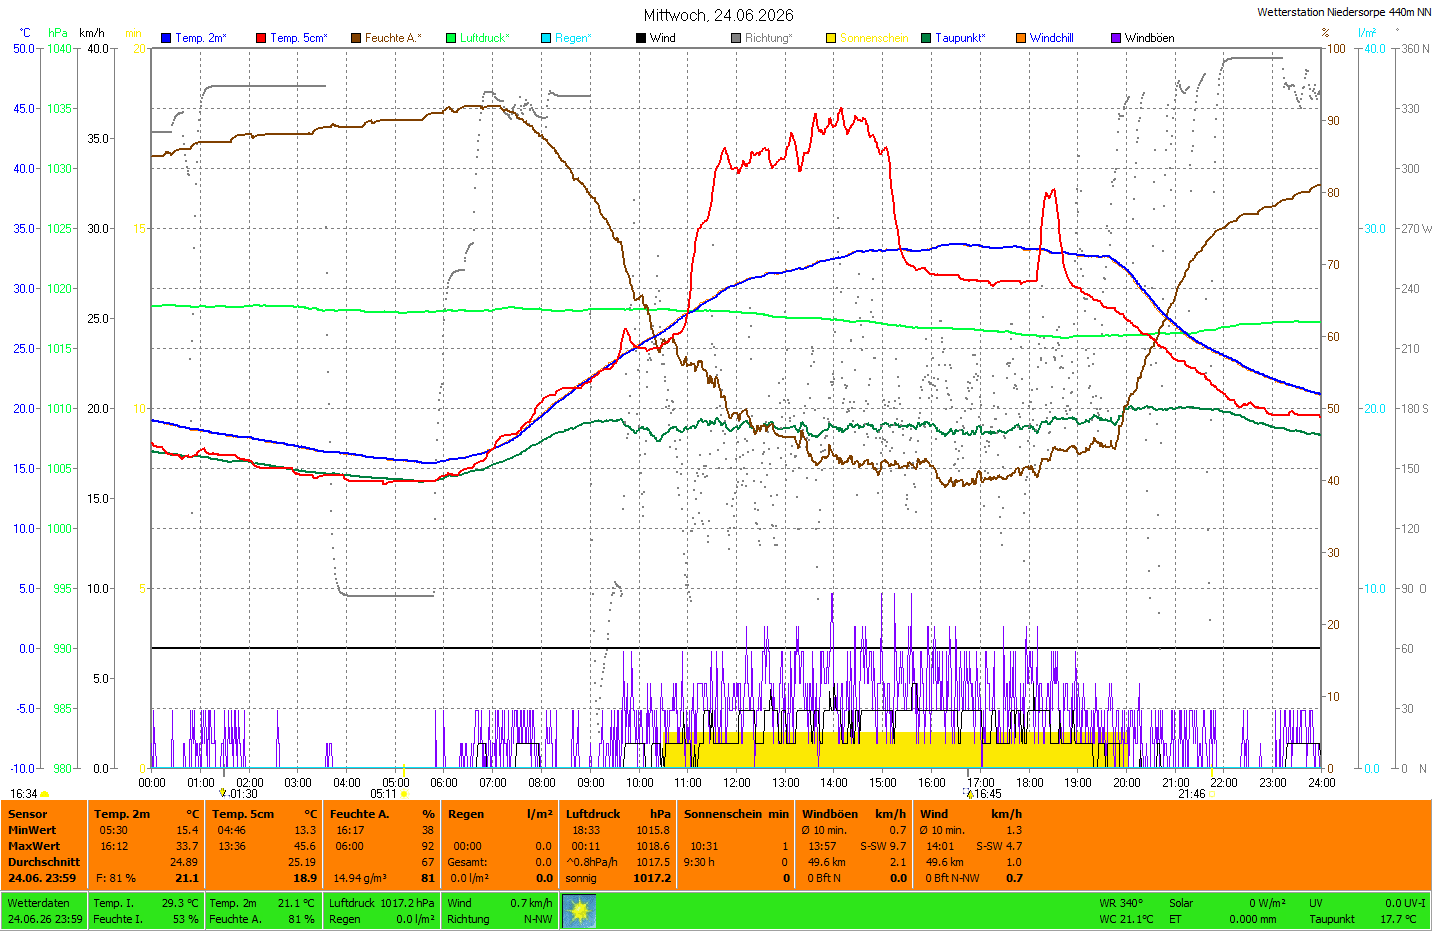Image resolution: width=1432 pixels, height=931 pixels.
Task: Click the WR 340° wind direction reading
Action: [x=1121, y=903]
